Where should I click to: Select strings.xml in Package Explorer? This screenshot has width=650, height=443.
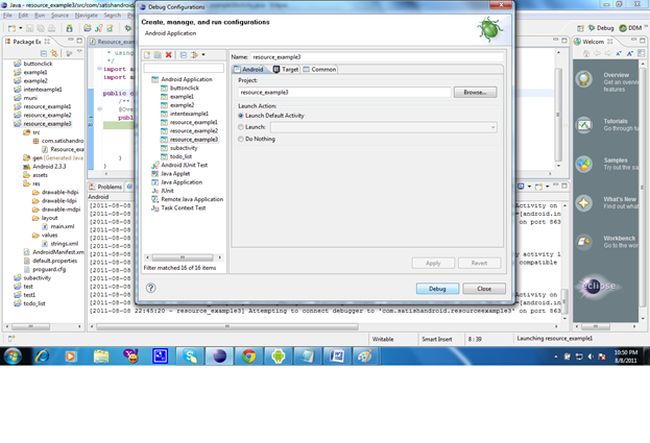(64, 244)
